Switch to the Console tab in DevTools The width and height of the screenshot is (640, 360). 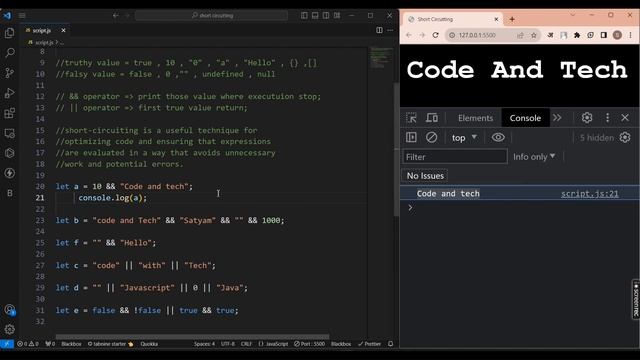pos(525,118)
